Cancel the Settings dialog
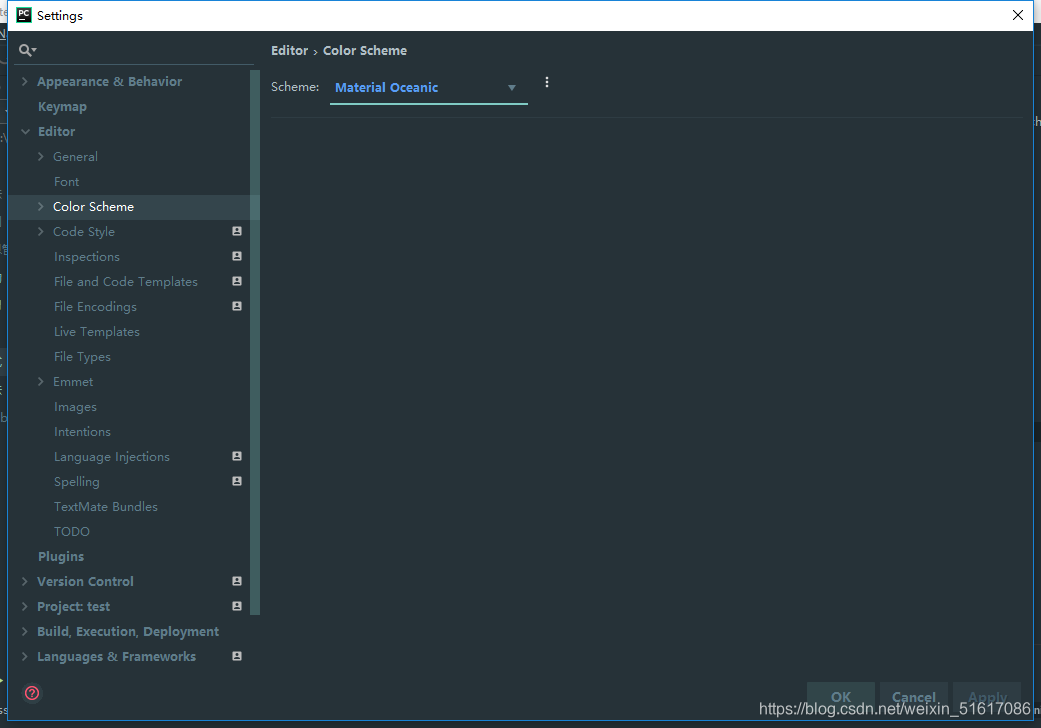Viewport: 1041px width, 728px height. (914, 697)
